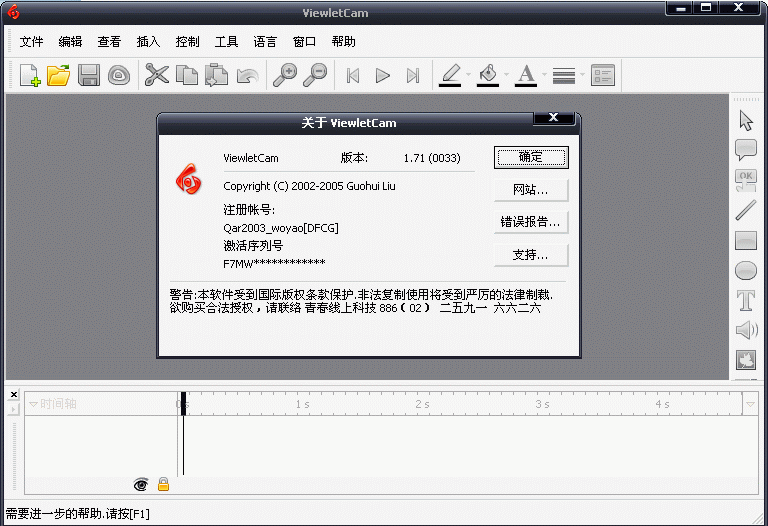Open the timeline right-end dropdown arrow
The width and height of the screenshot is (768, 526).
point(750,404)
